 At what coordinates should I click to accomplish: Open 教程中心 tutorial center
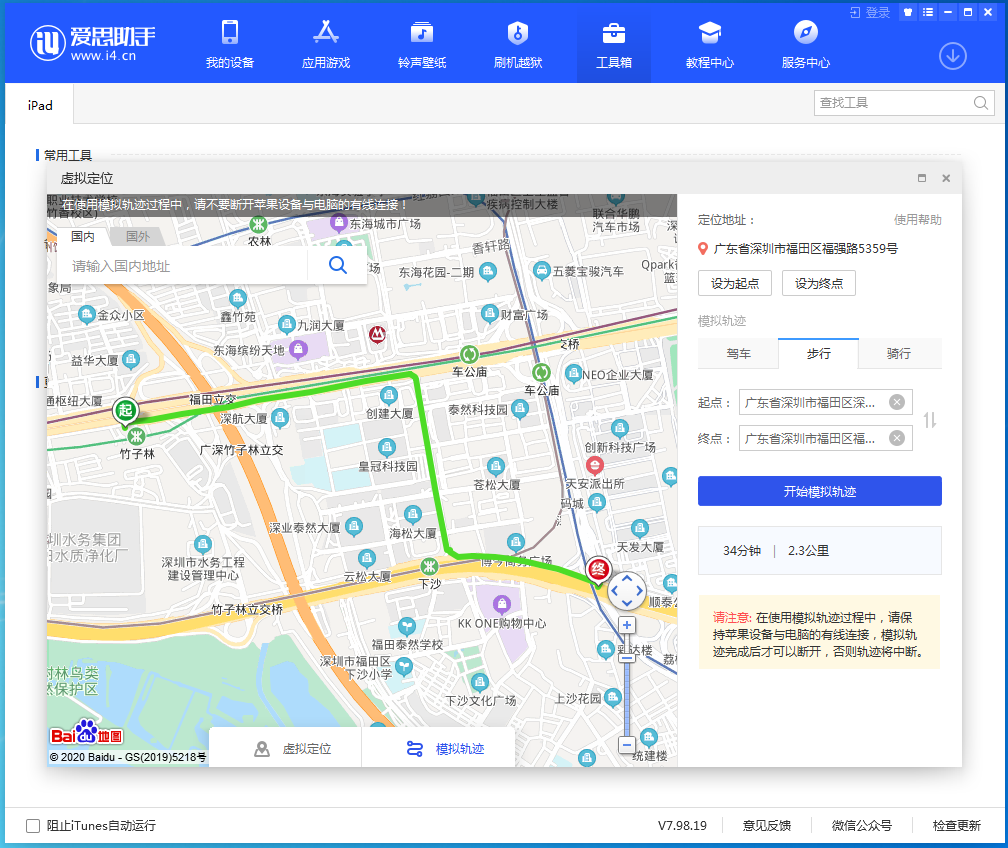(x=710, y=44)
